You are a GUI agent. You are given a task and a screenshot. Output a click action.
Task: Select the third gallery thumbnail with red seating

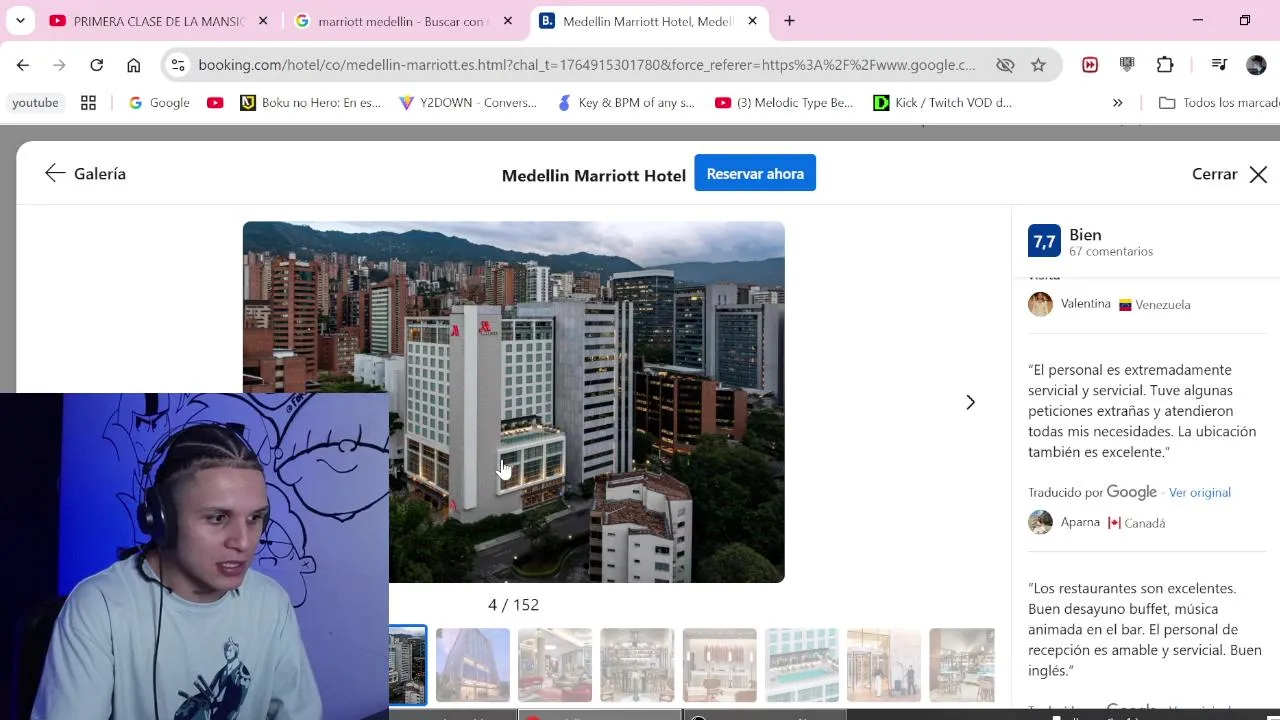[555, 665]
